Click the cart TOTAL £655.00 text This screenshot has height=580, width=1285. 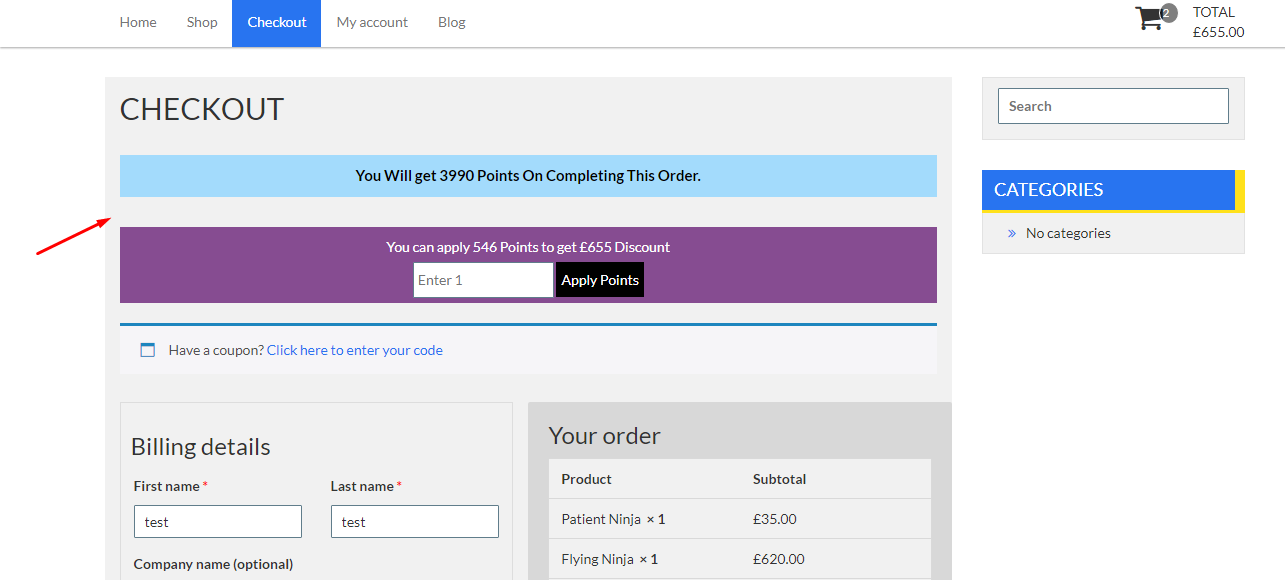[1218, 22]
